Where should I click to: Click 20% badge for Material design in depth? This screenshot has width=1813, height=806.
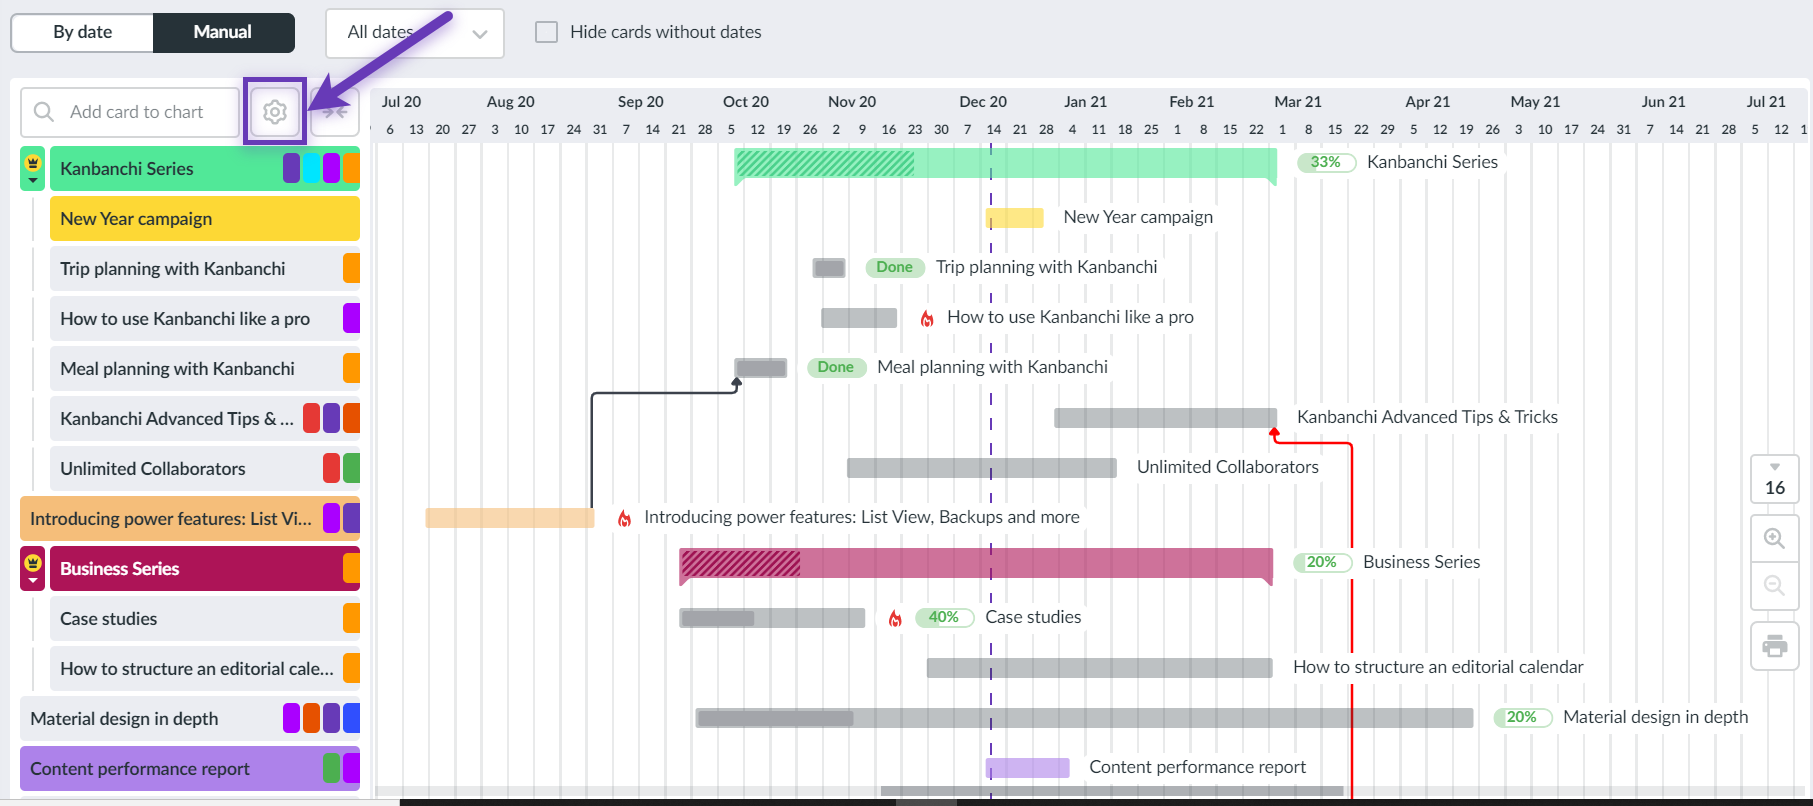pos(1522,717)
